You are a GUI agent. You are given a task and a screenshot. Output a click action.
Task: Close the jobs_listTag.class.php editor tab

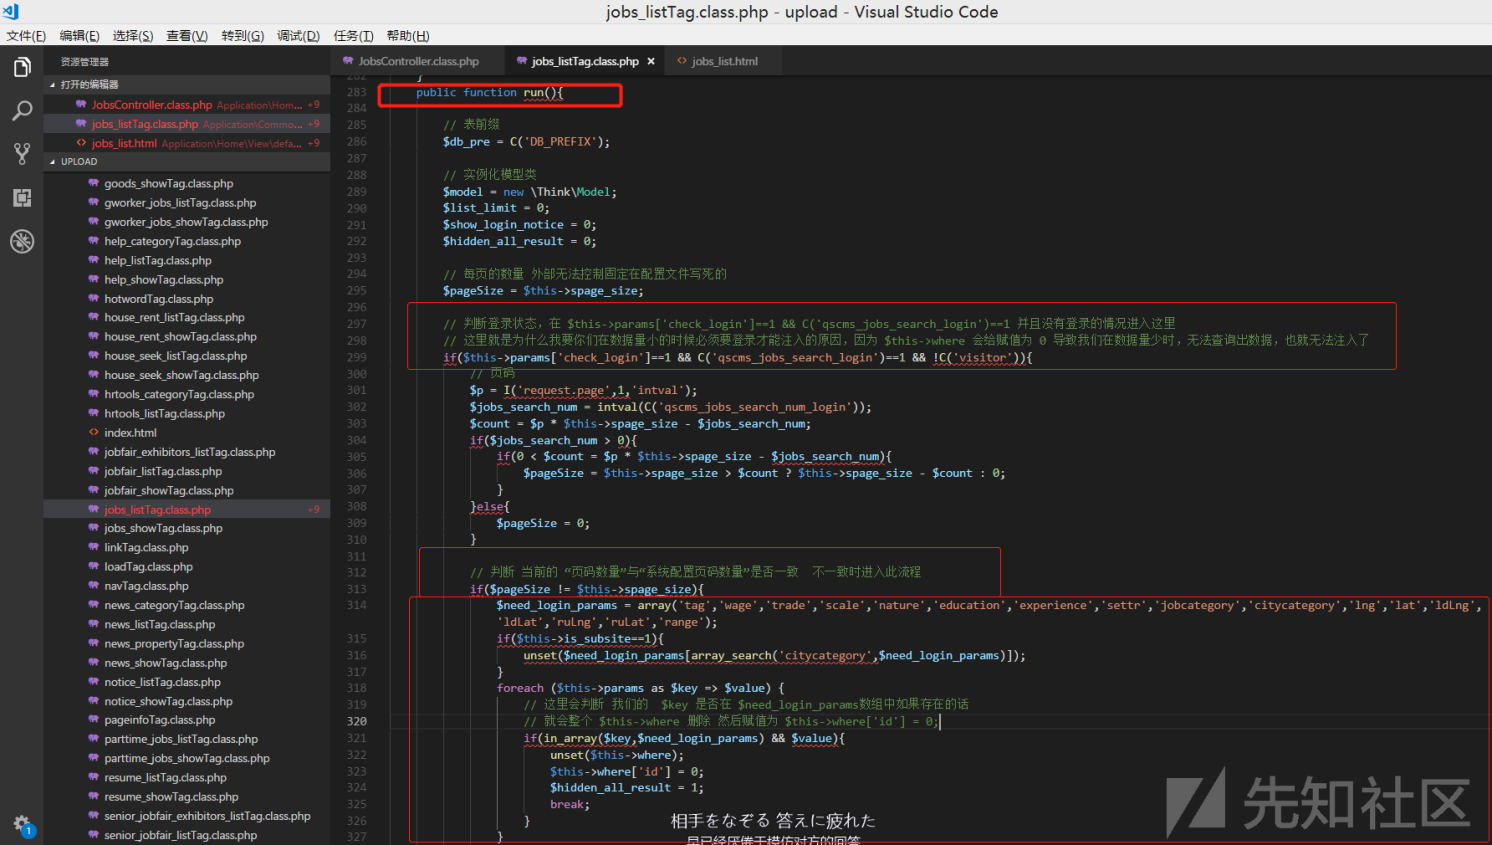(651, 62)
